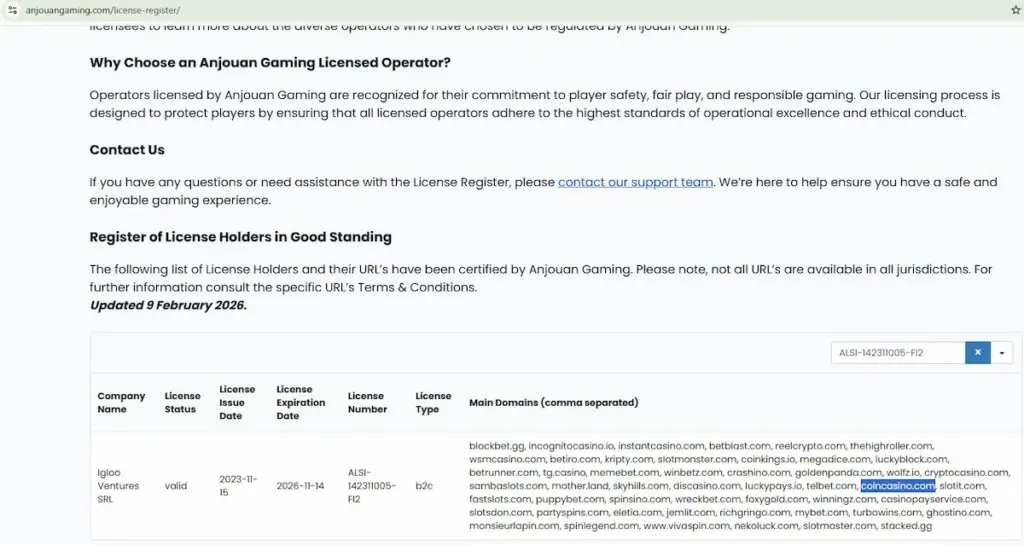Click the search field containing ALSI-142311005-FI2

(x=898, y=352)
